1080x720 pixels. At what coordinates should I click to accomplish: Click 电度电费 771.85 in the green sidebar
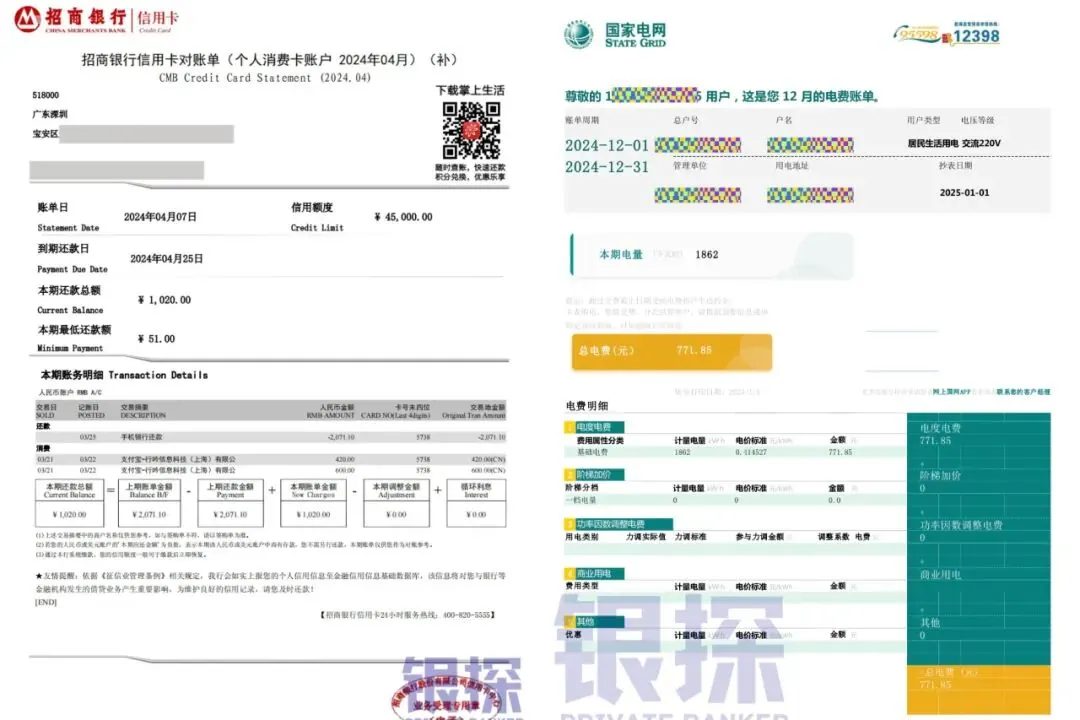click(x=940, y=434)
